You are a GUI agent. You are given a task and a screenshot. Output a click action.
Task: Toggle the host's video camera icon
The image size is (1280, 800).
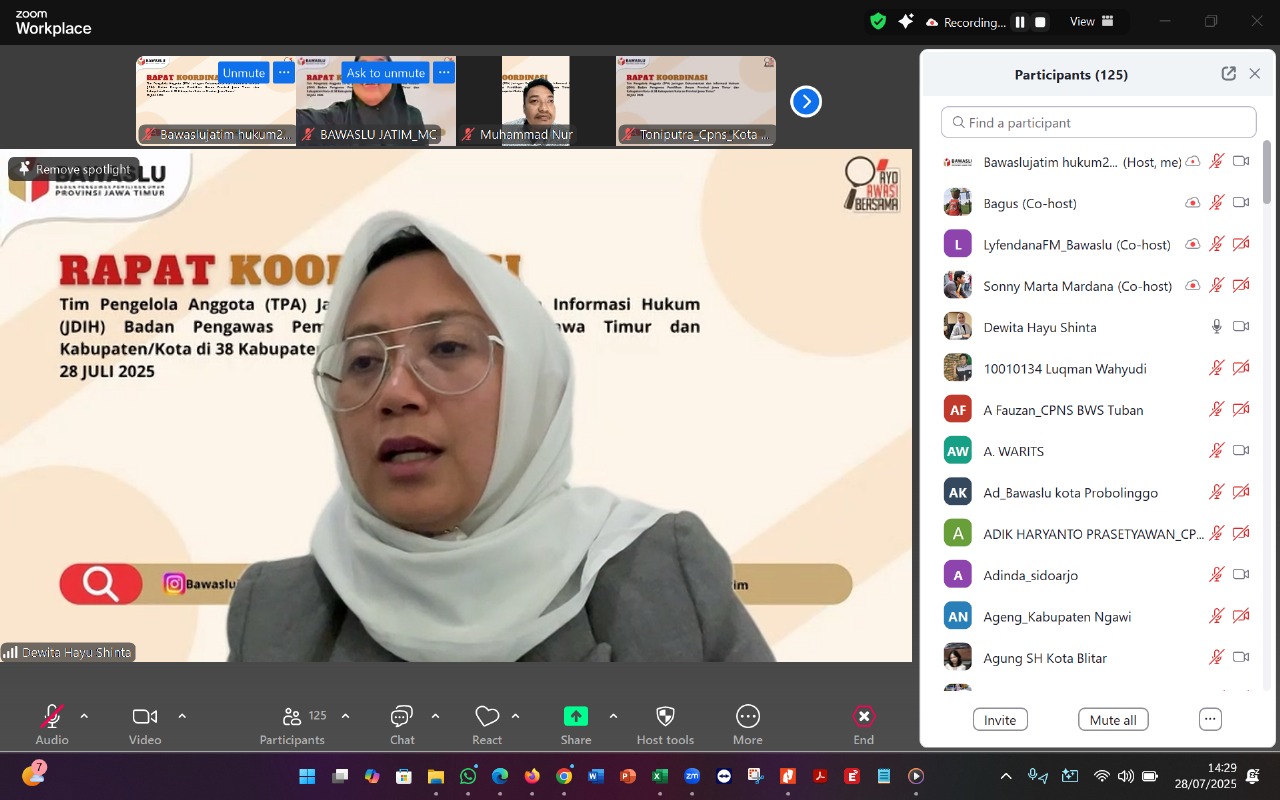pos(1242,161)
